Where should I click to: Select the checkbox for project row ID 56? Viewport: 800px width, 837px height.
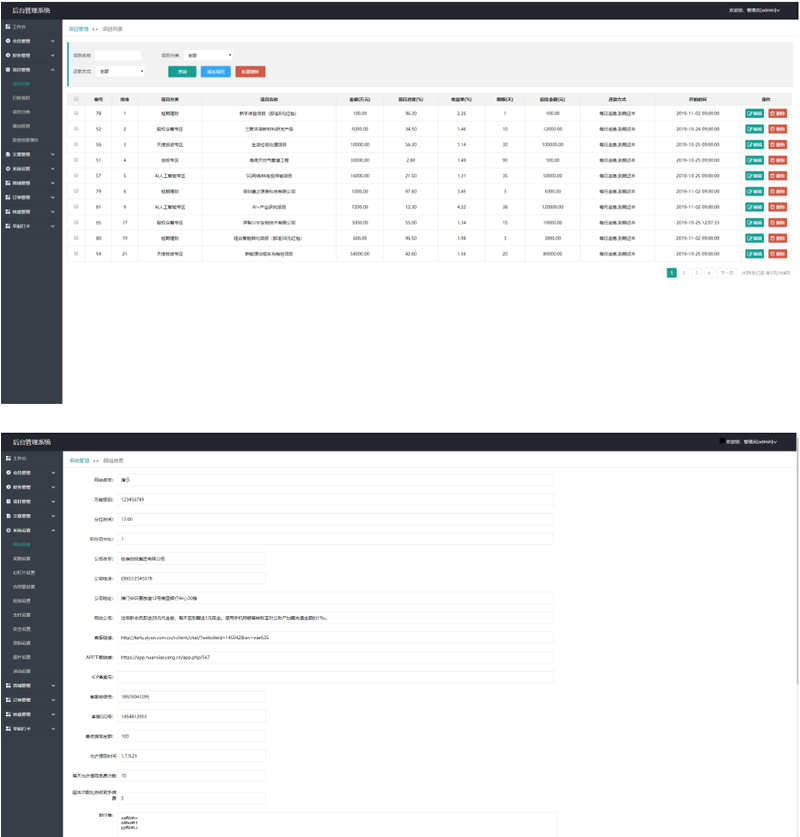(x=76, y=144)
